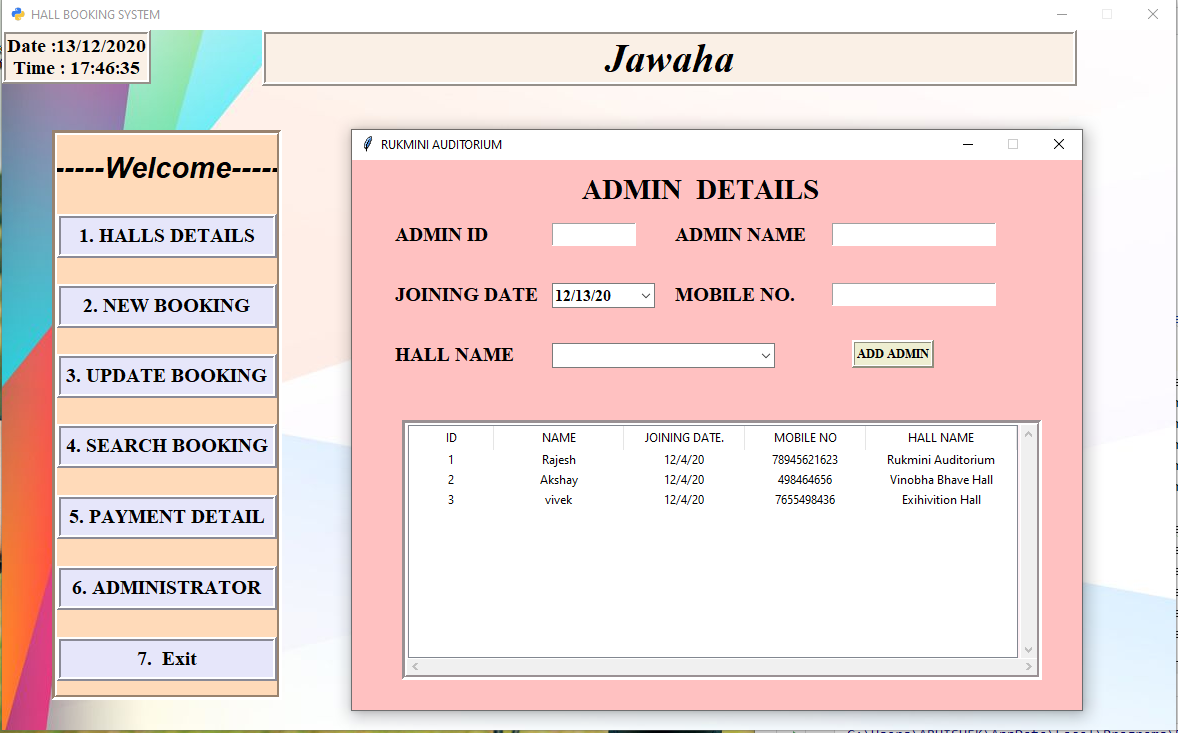Image resolution: width=1178 pixels, height=733 pixels.
Task: Click the horizontal scrollbar left arrow
Action: click(x=415, y=666)
